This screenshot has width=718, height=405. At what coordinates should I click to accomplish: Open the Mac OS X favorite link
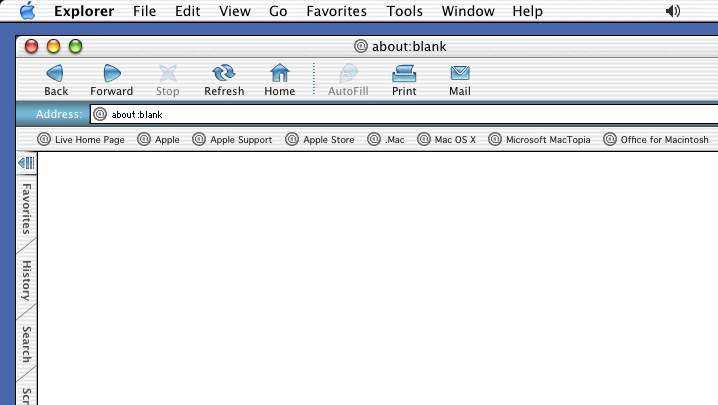coord(446,139)
